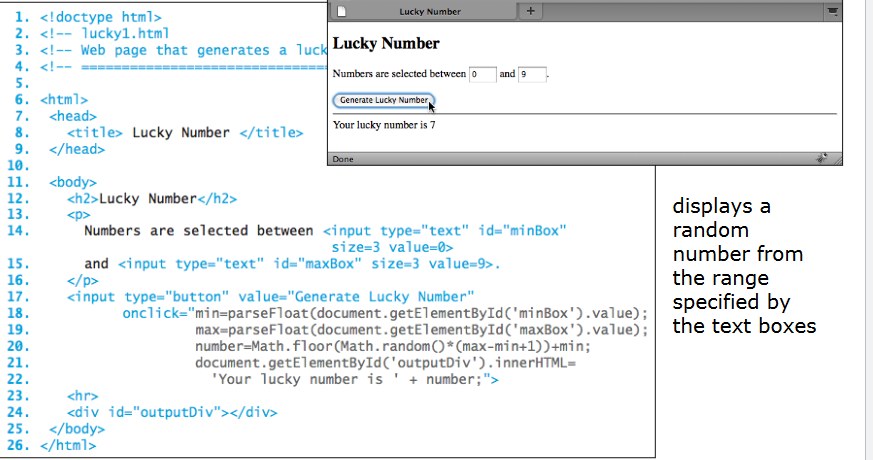
Task: Click the 'displays a random number' caption text
Action: click(744, 266)
